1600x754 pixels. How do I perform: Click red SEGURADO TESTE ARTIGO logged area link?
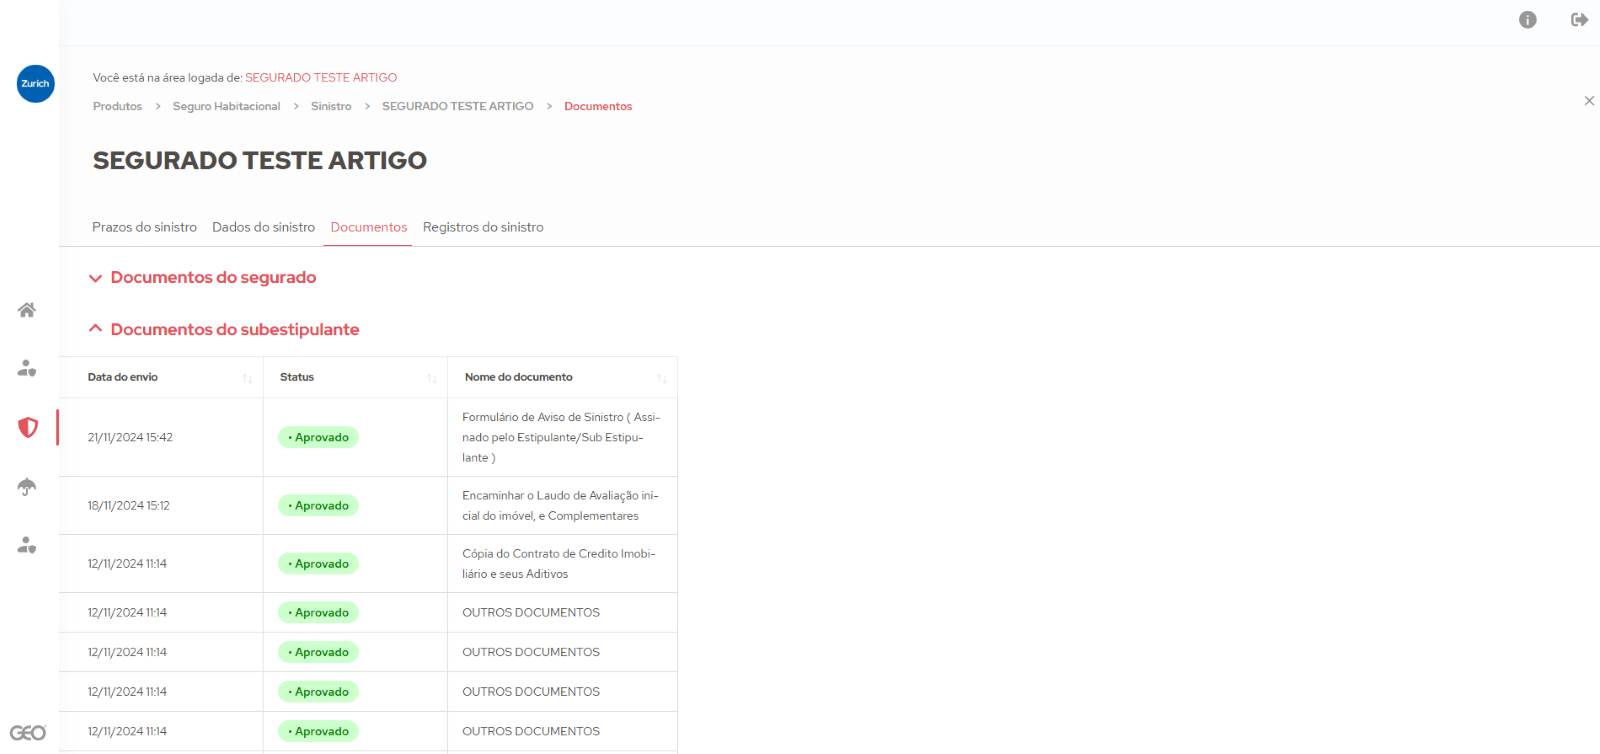[x=321, y=77]
